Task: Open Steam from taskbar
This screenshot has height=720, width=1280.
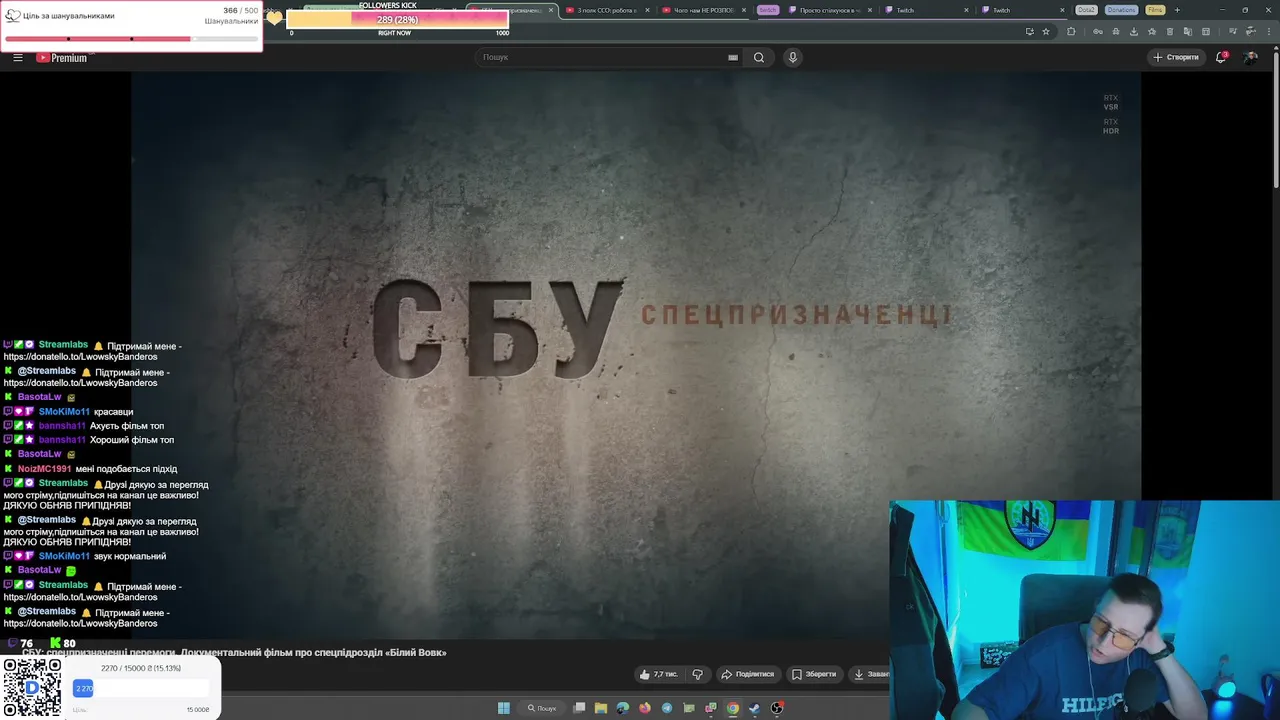Action: pyautogui.click(x=755, y=708)
